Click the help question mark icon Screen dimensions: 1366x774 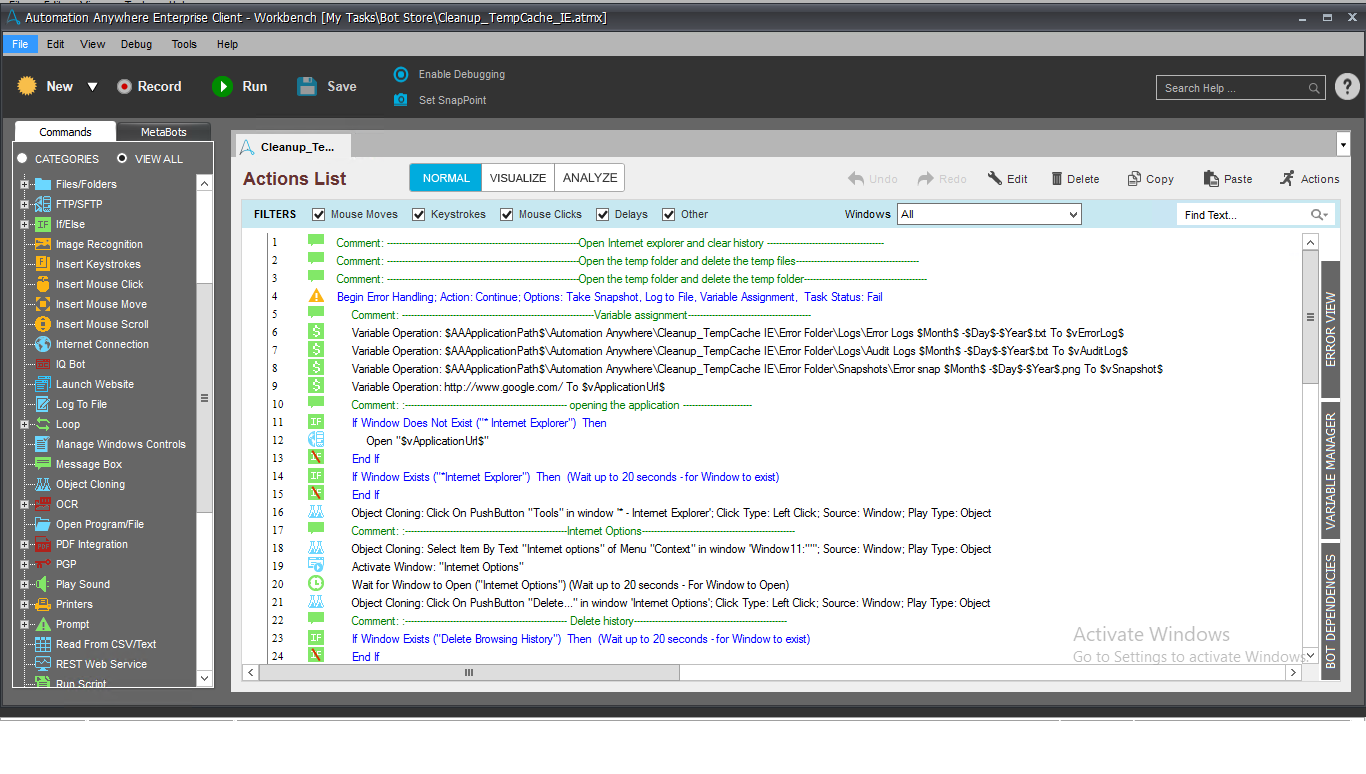[x=1347, y=88]
